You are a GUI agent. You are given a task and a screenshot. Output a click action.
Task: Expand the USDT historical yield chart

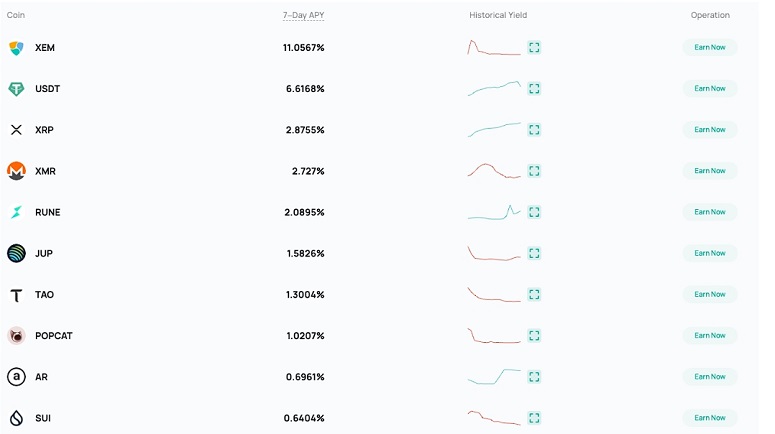point(534,88)
